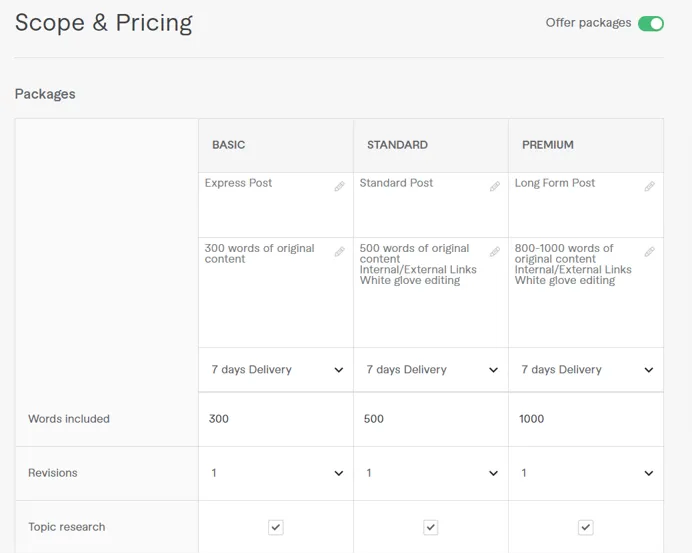Edit the Express Post title pencil icon
Image resolution: width=692 pixels, height=553 pixels.
tap(339, 186)
